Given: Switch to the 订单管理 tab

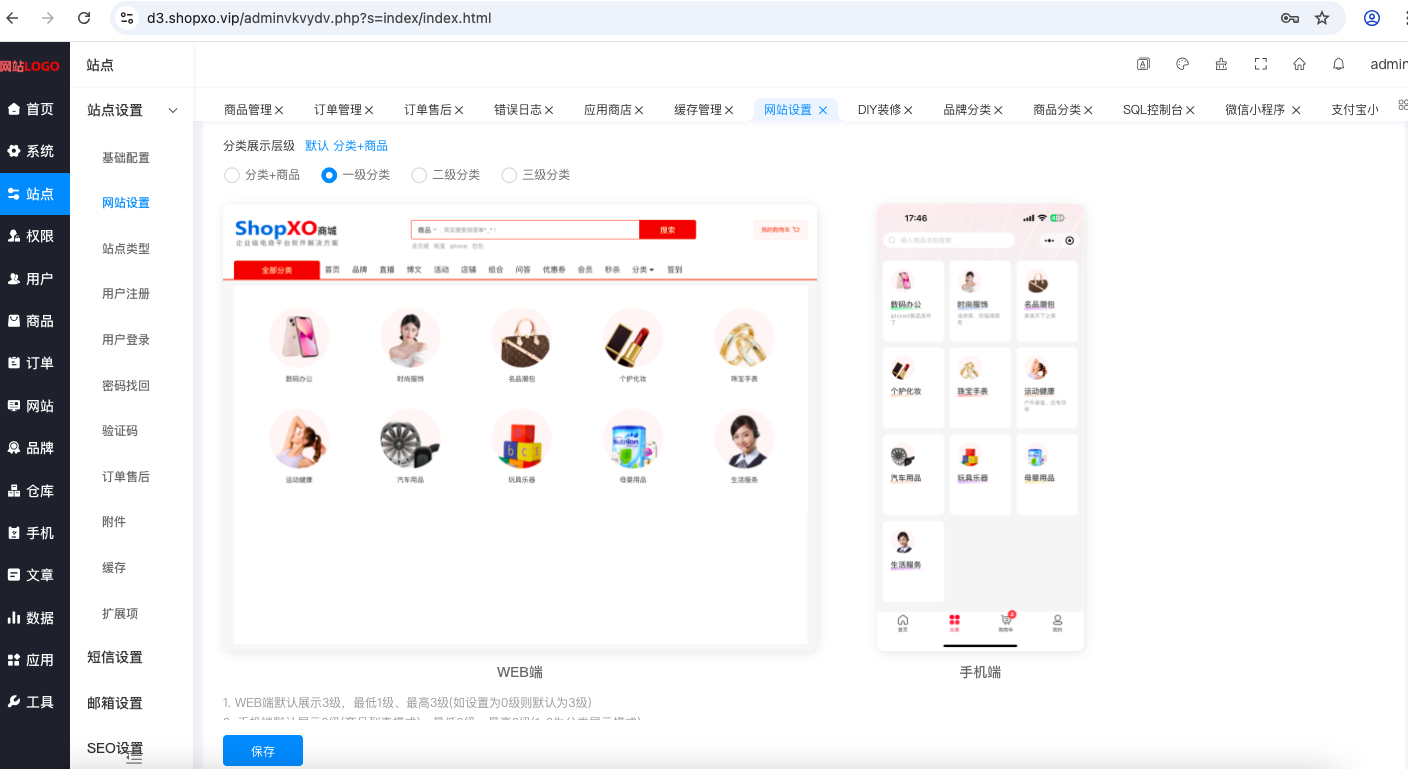Looking at the screenshot, I should click(x=338, y=110).
